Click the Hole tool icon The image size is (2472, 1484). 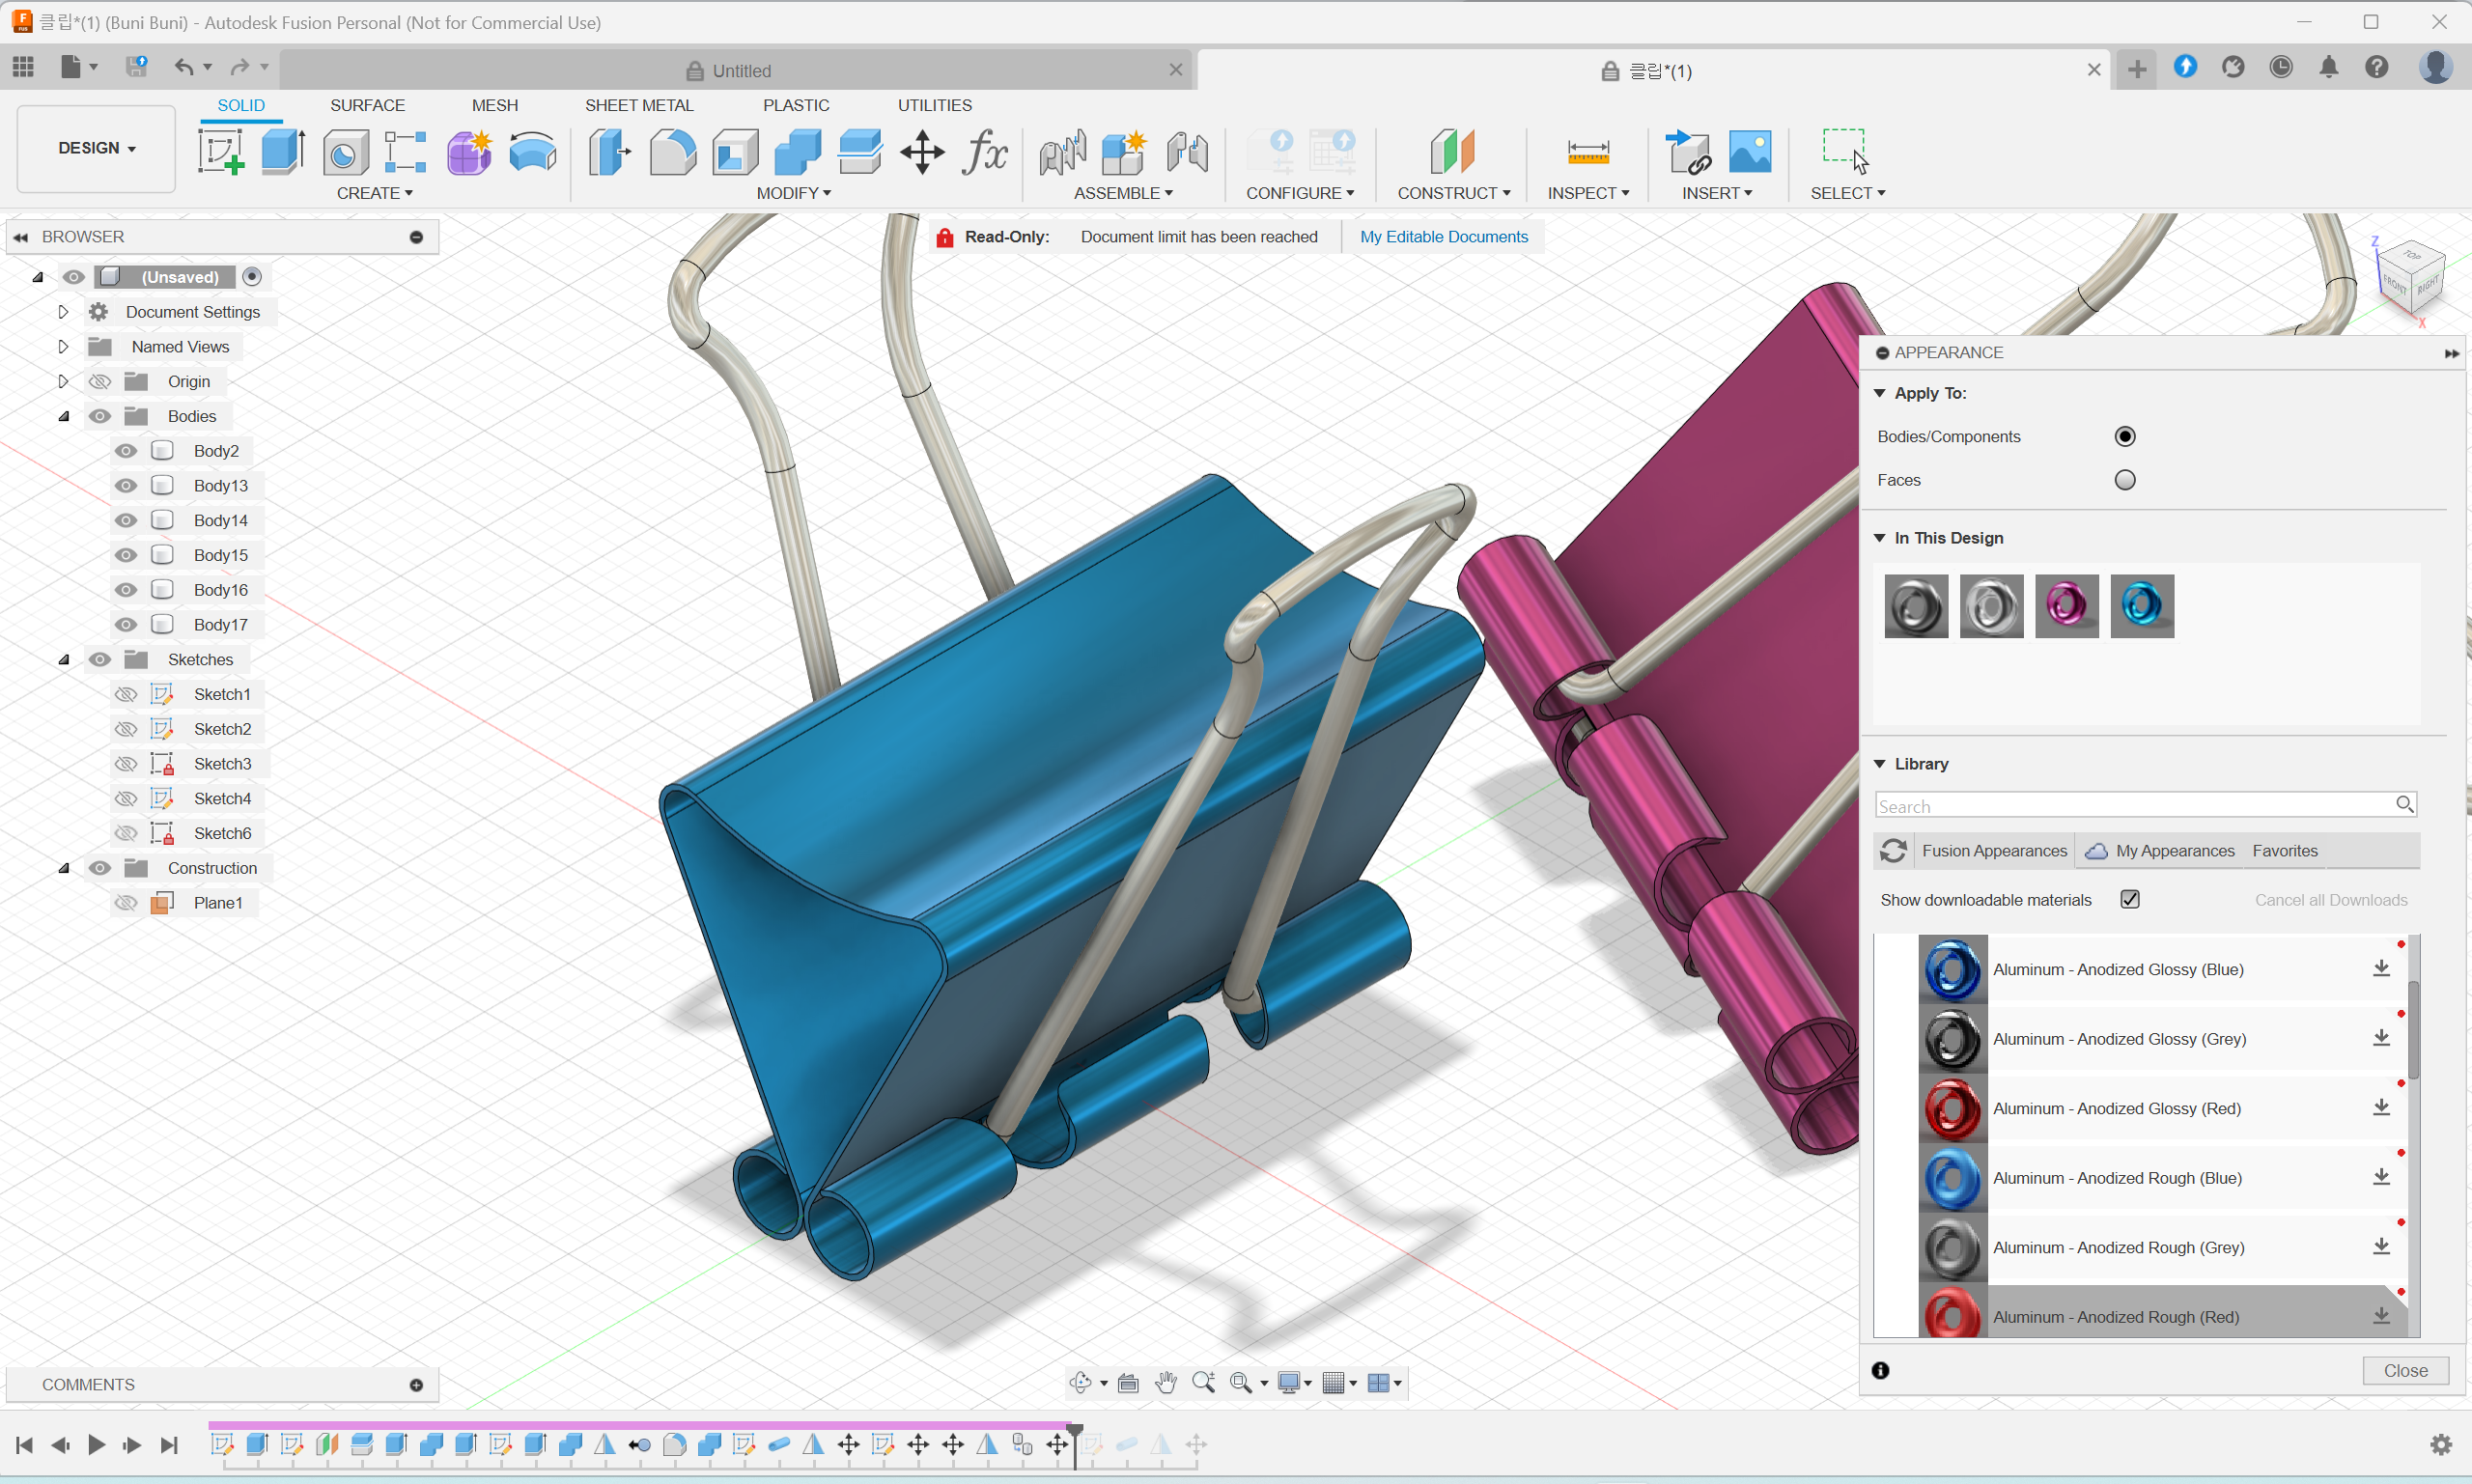tap(345, 152)
